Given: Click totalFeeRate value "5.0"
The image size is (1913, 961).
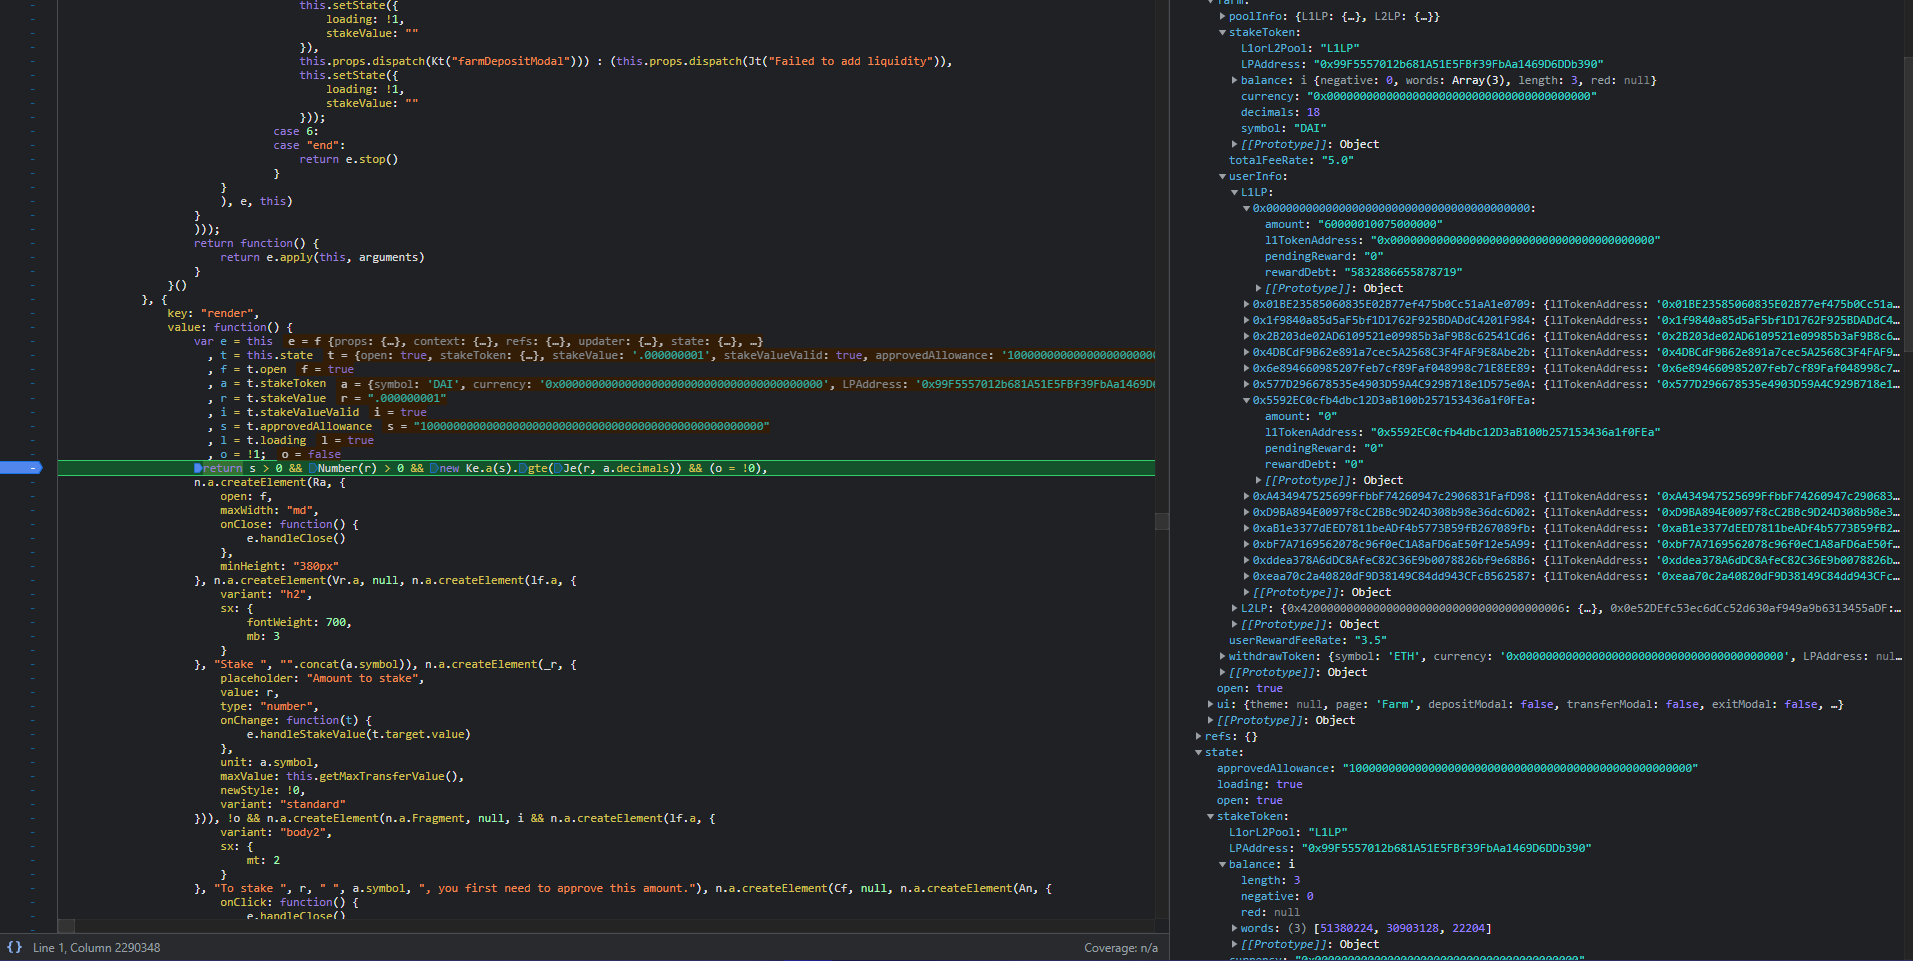Looking at the screenshot, I should coord(1338,160).
